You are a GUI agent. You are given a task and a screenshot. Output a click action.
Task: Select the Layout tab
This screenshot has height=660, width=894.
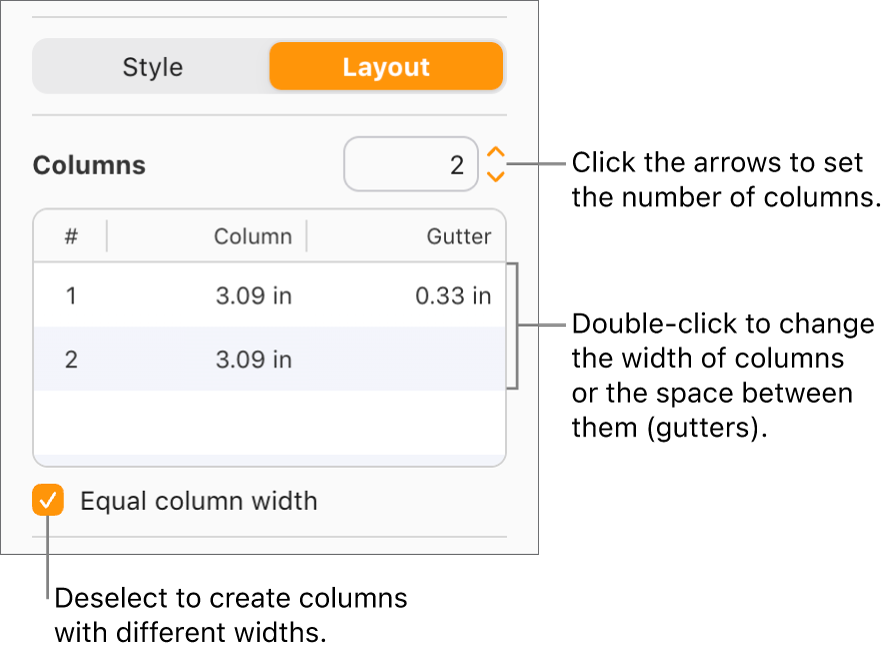[x=387, y=66]
